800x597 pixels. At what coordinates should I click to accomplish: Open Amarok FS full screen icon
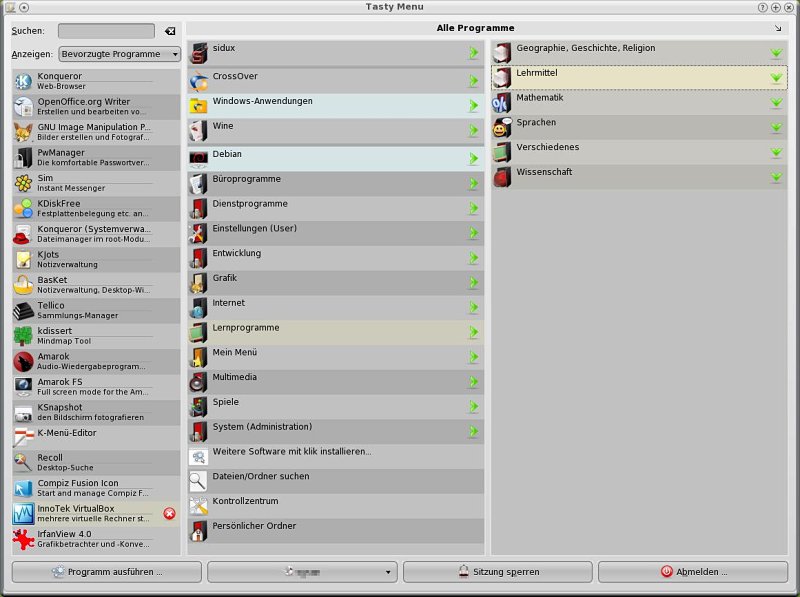23,387
